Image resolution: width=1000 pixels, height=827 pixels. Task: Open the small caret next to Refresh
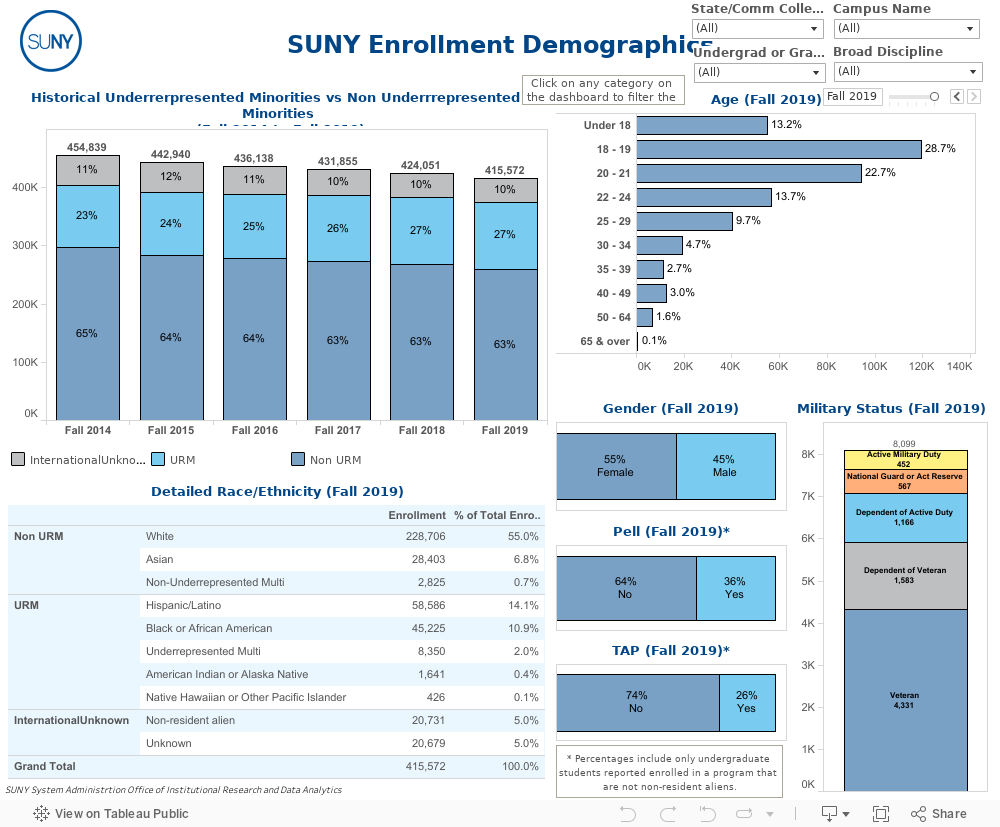[x=770, y=814]
